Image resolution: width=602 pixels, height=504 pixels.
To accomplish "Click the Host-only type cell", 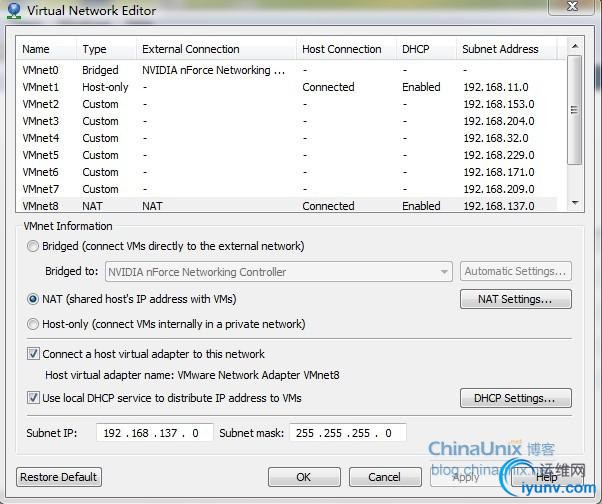I will [x=105, y=87].
